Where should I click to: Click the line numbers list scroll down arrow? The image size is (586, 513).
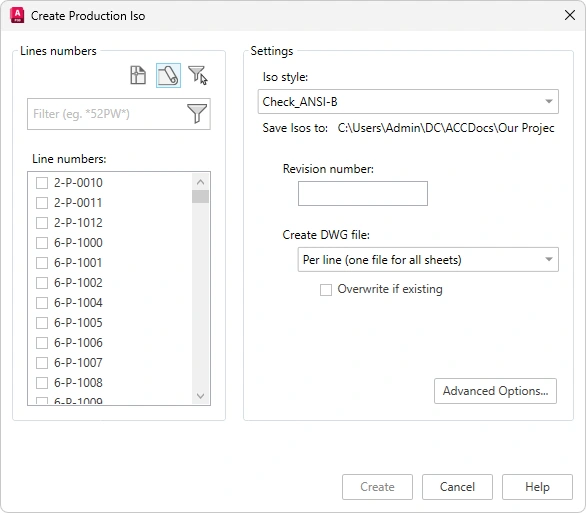200,396
